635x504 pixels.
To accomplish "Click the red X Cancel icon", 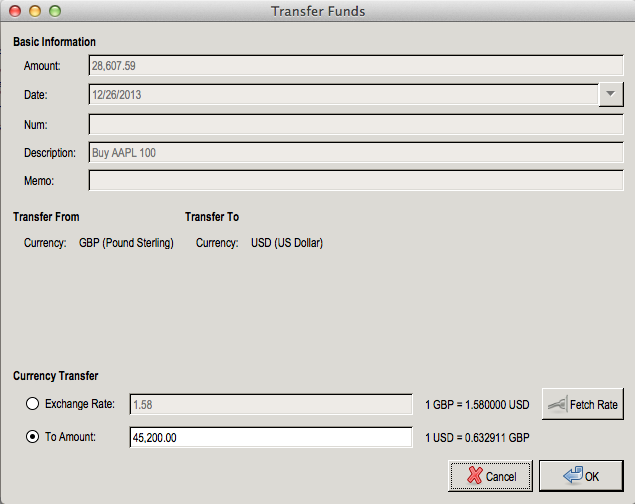I will pyautogui.click(x=475, y=476).
